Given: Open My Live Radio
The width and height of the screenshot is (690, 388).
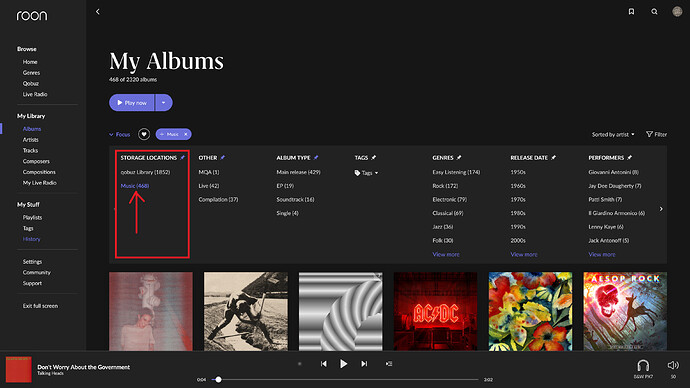Looking at the screenshot, I should tap(40, 183).
